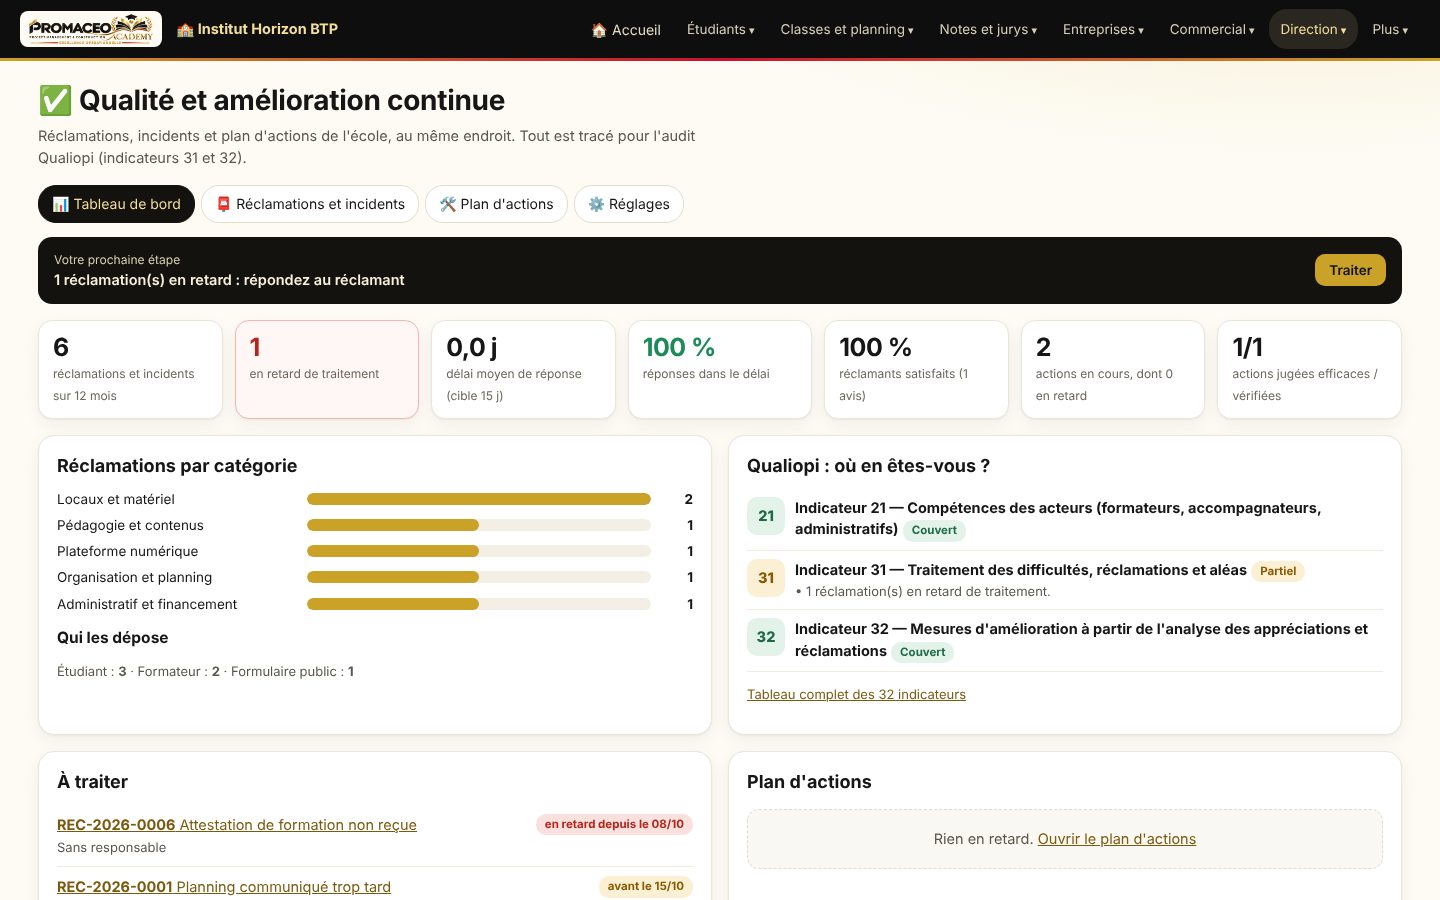This screenshot has height=900, width=1440.
Task: Click the 6 réclamations et incidents card
Action: pos(130,369)
